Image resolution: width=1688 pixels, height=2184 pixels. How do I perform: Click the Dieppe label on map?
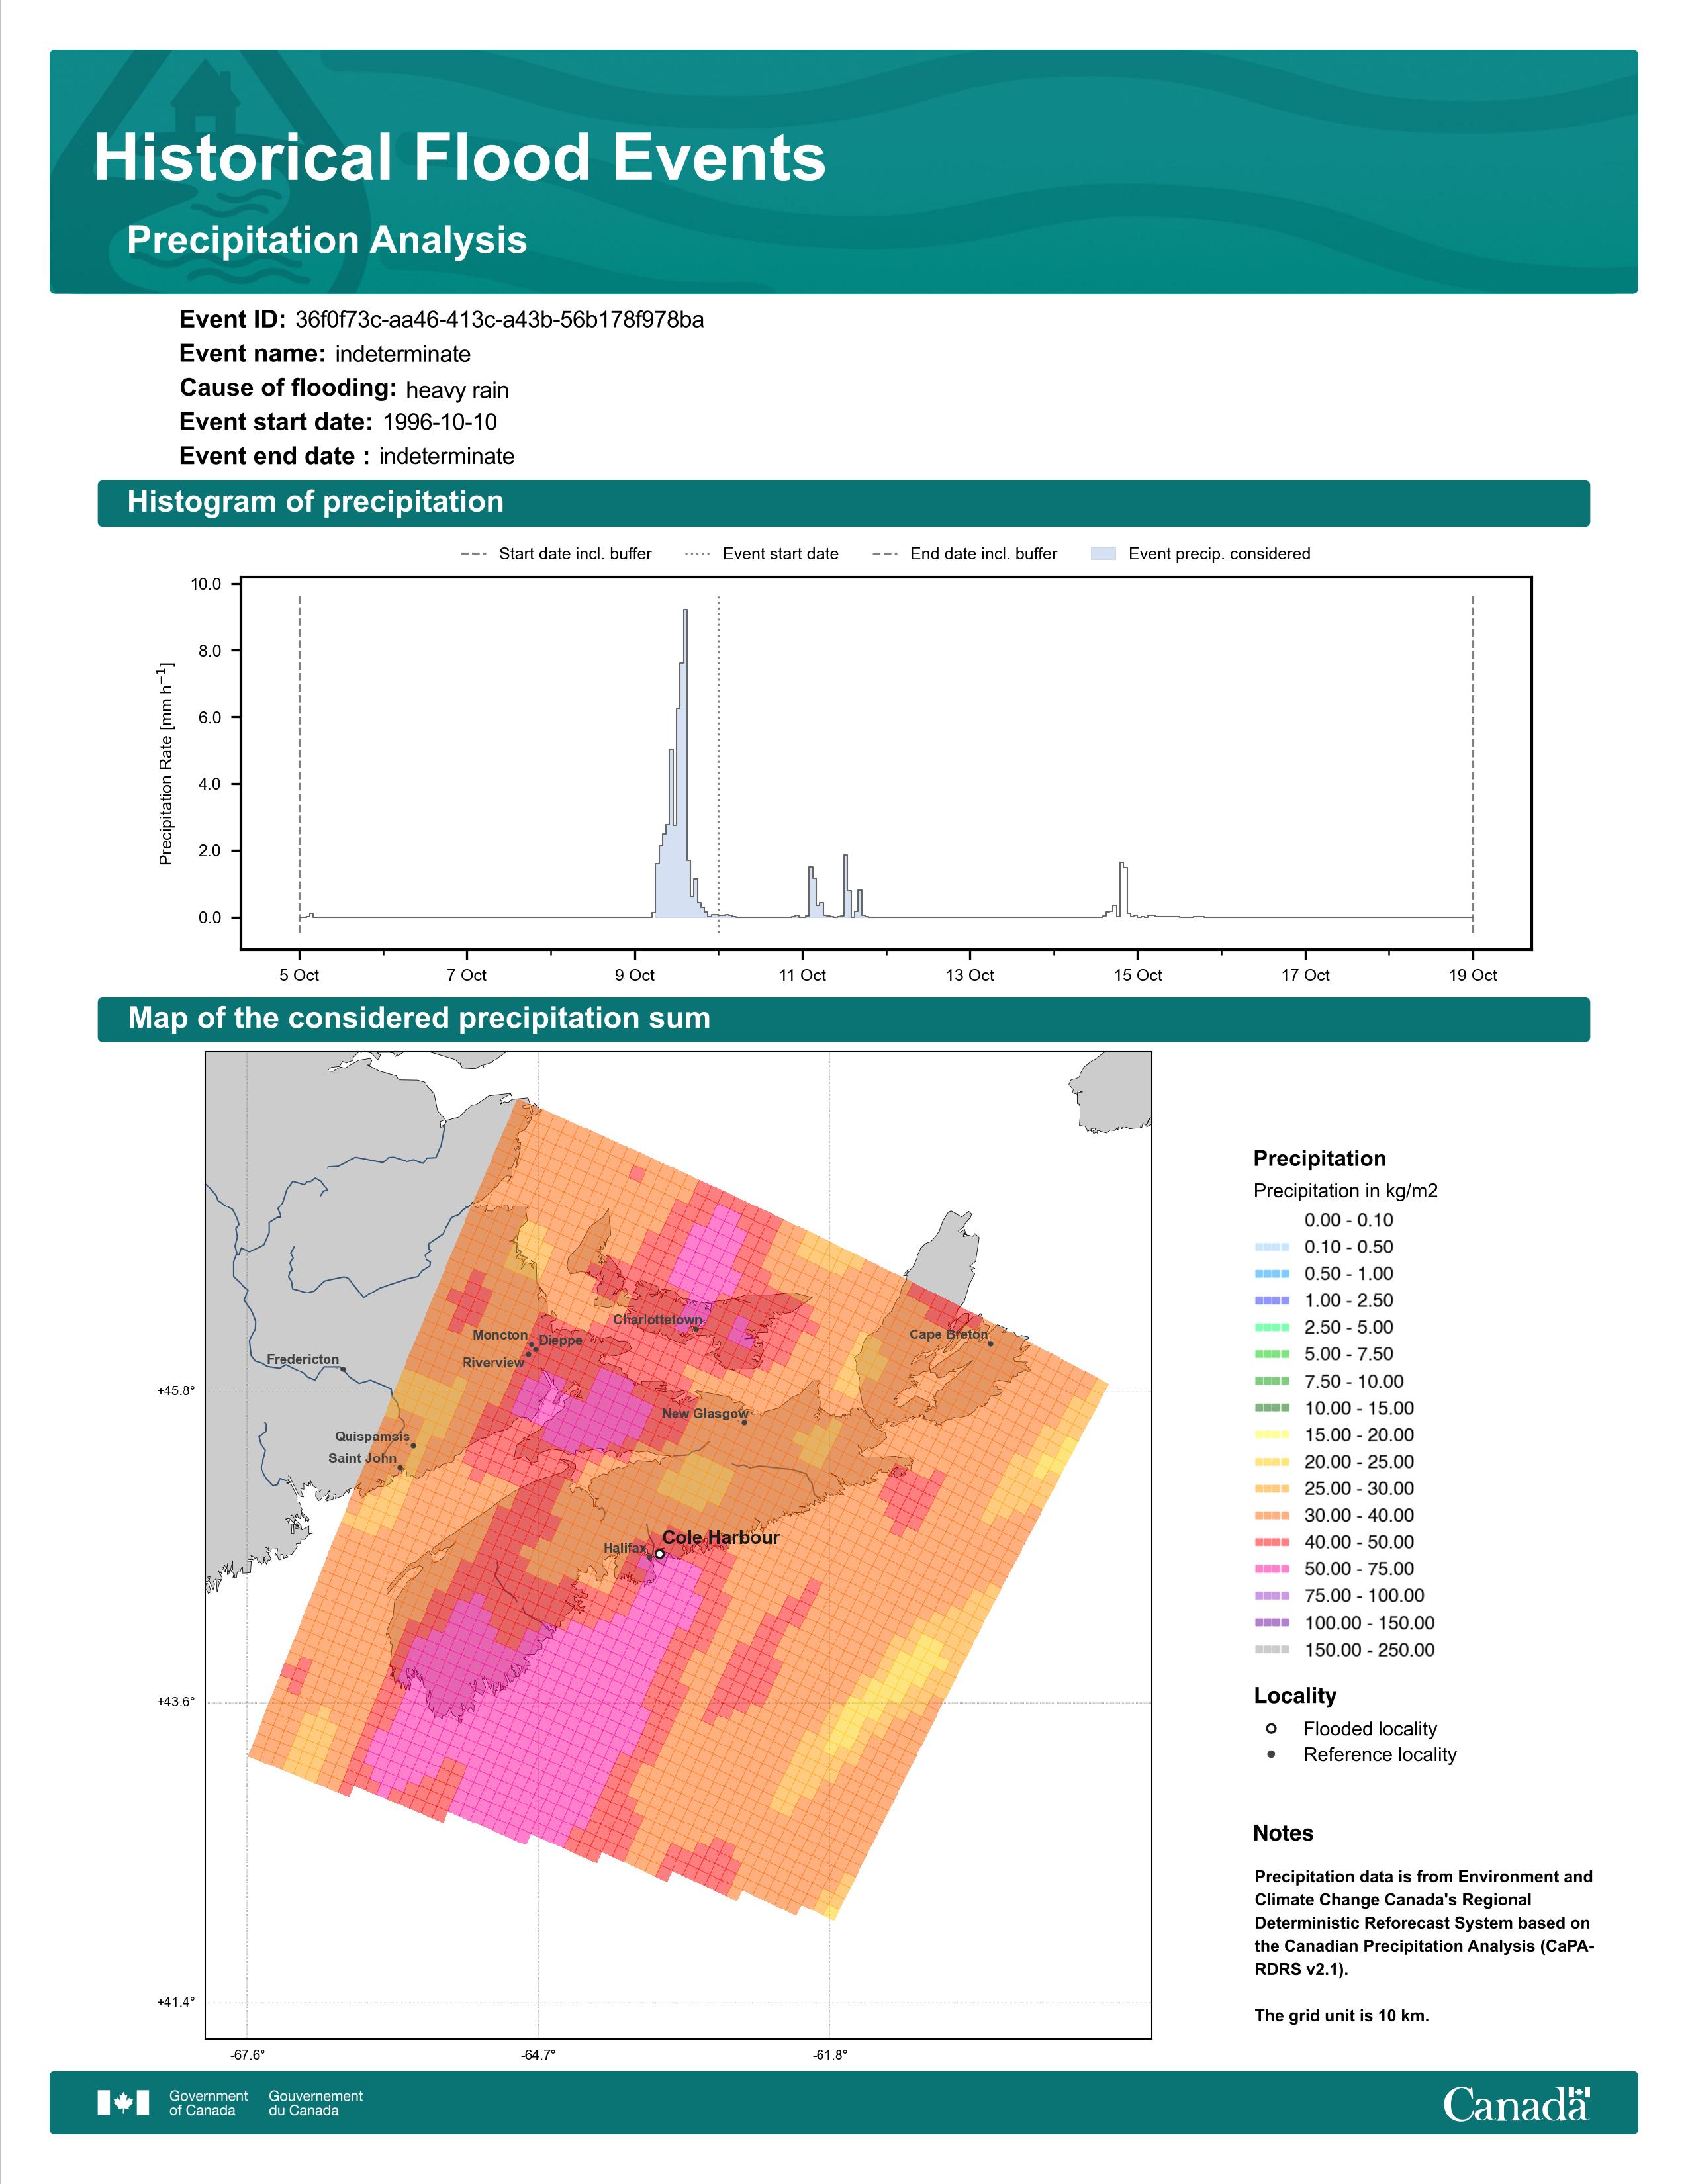560,1340
